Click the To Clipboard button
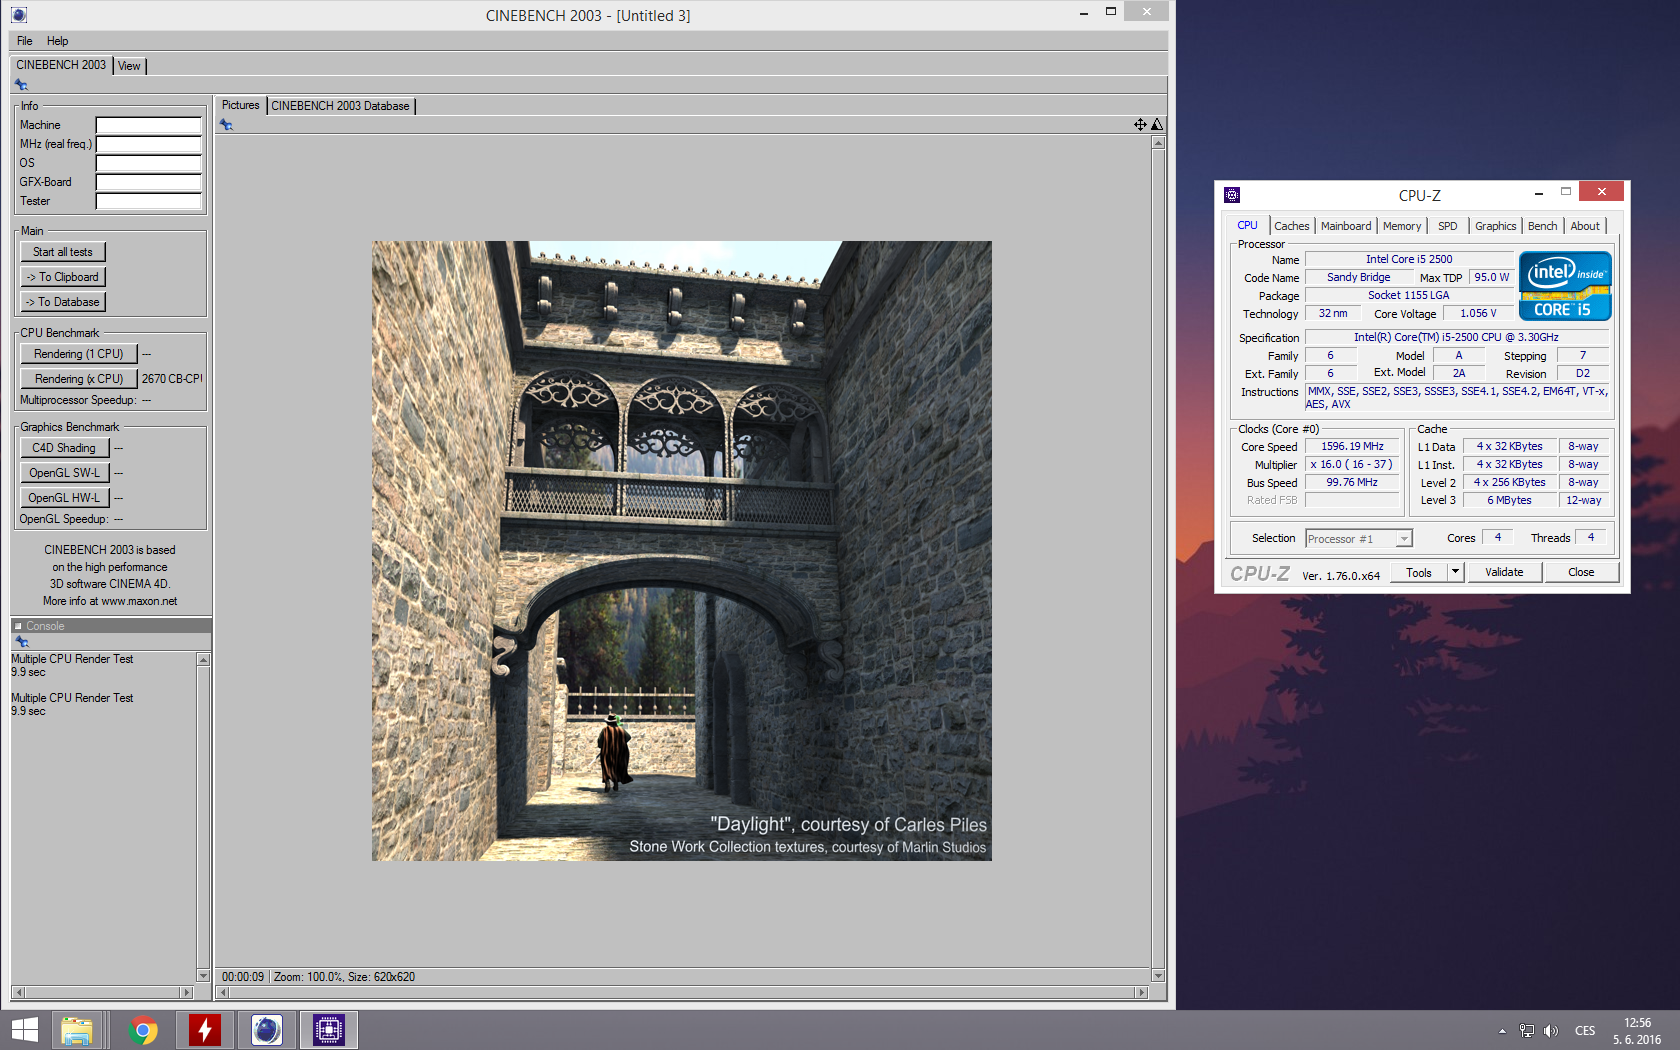 pyautogui.click(x=63, y=277)
